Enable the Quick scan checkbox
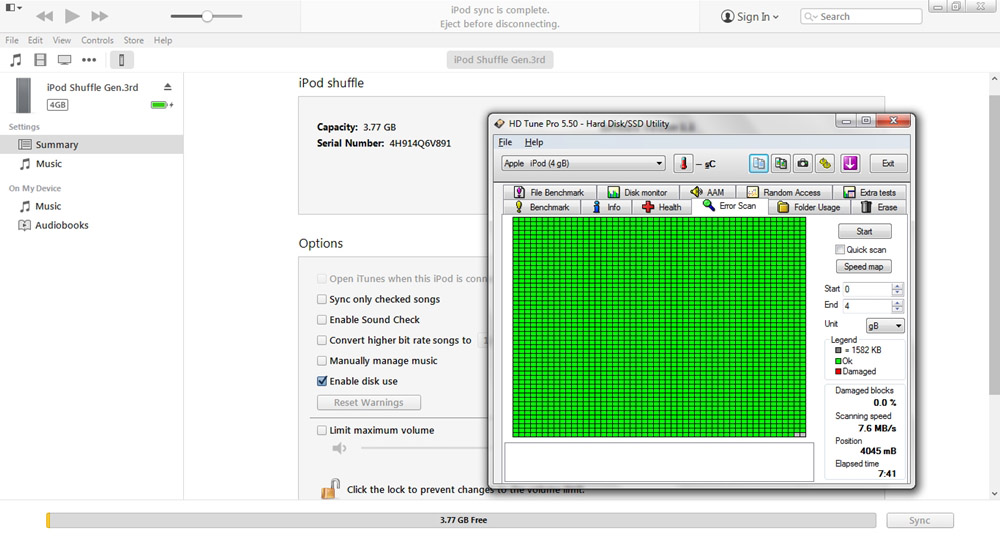This screenshot has width=1000, height=536. [840, 250]
